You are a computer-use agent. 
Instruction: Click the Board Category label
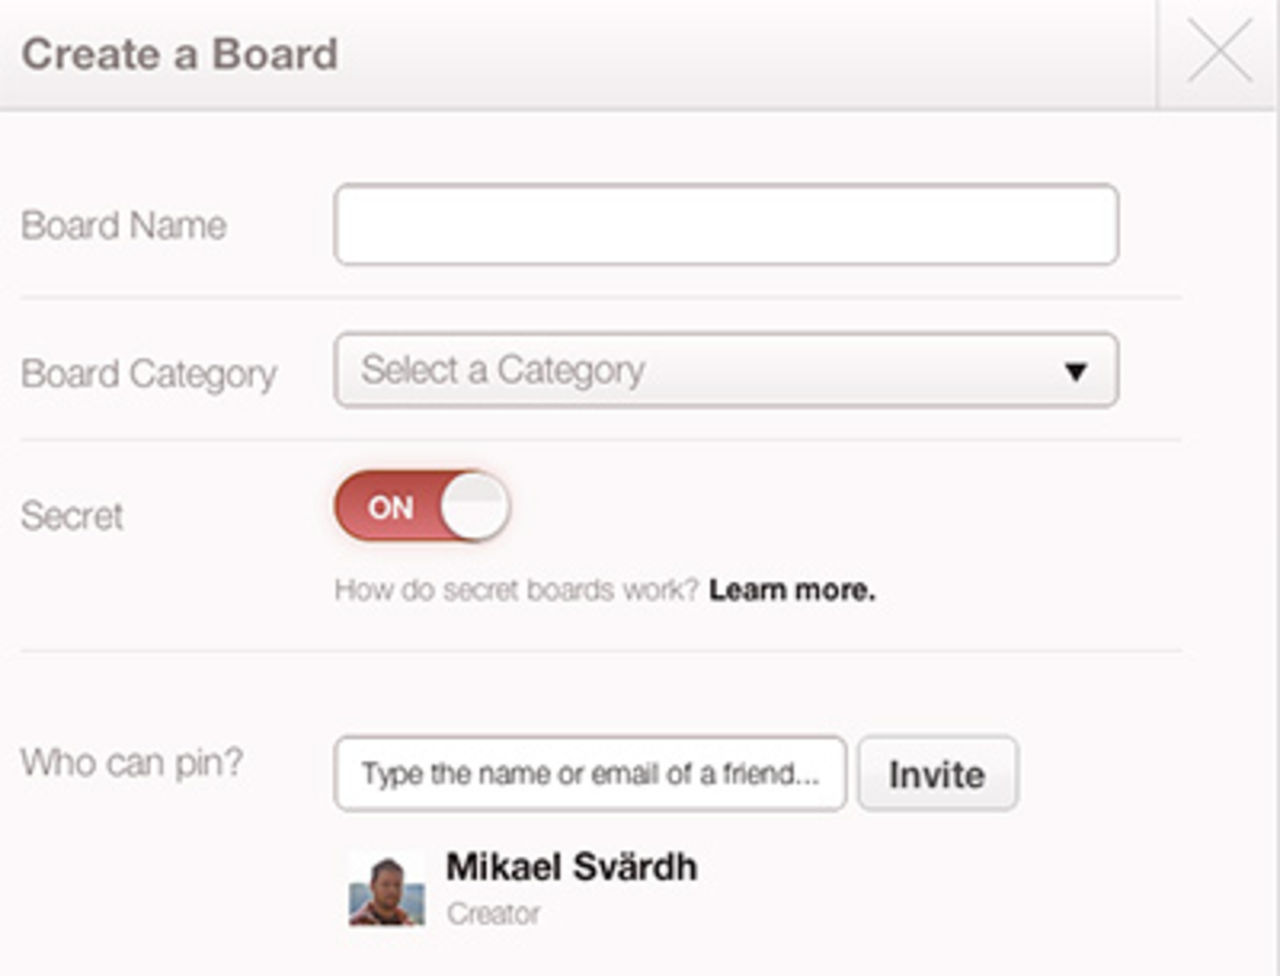[149, 374]
